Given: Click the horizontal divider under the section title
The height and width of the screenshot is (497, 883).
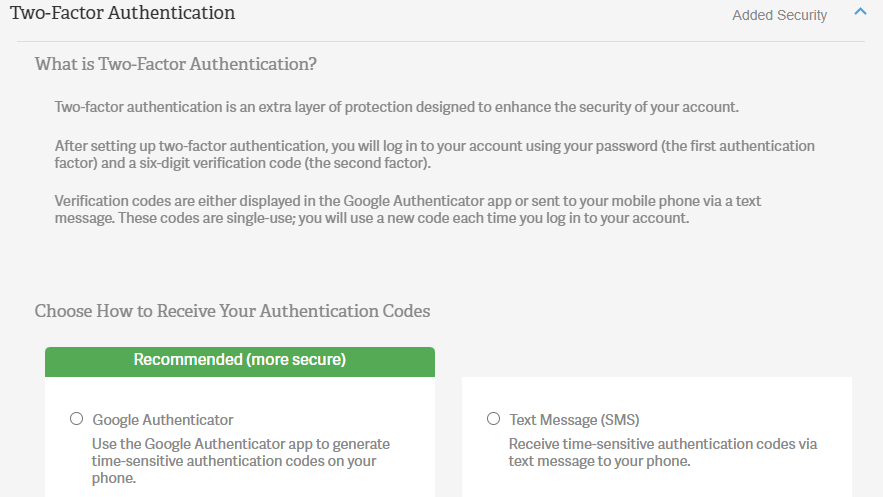Looking at the screenshot, I should [x=441, y=41].
